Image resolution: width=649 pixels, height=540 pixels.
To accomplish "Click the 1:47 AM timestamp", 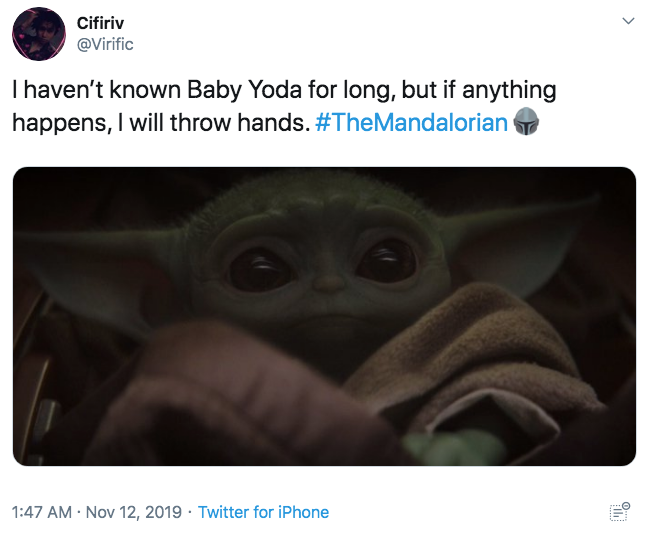I will tap(41, 512).
